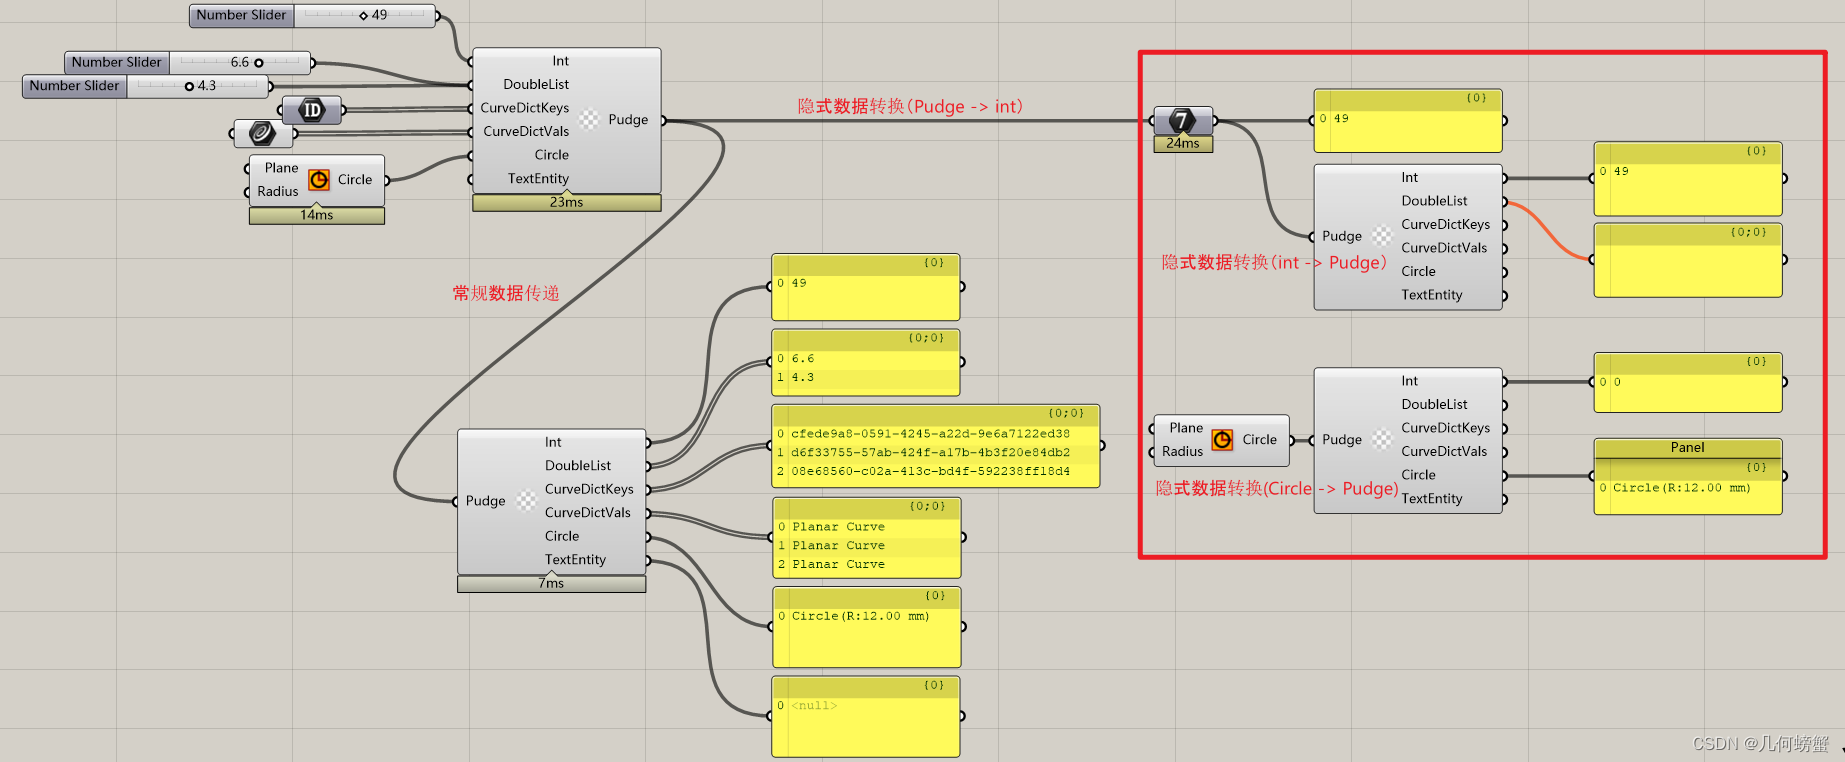This screenshot has width=1845, height=762.
Task: Select the <null> row in the bottom panel
Action: click(866, 705)
